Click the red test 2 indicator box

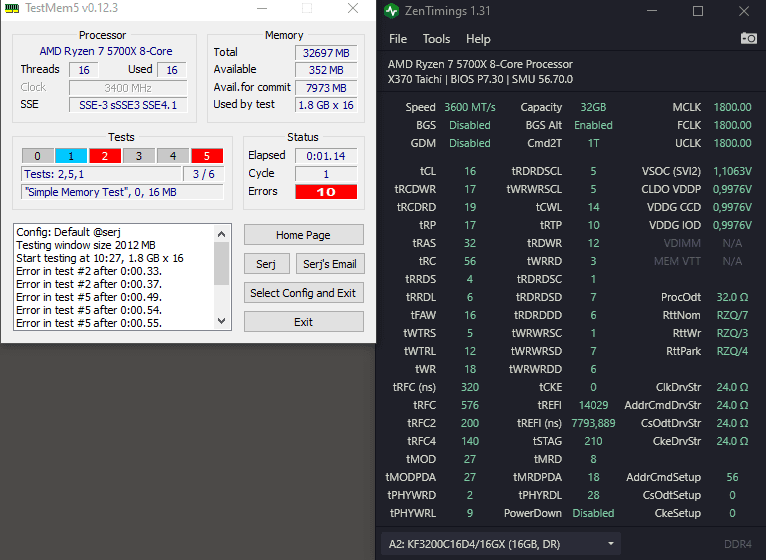105,156
